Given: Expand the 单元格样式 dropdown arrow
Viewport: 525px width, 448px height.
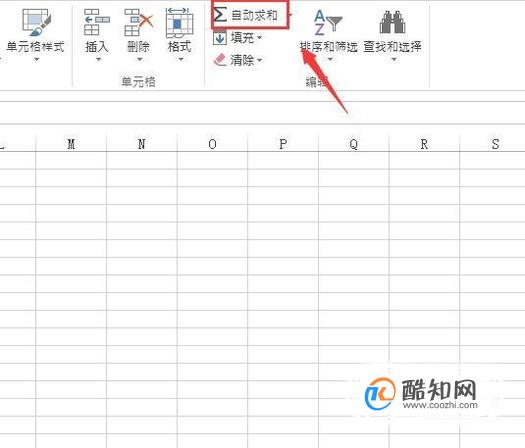Looking at the screenshot, I should pos(37,60).
